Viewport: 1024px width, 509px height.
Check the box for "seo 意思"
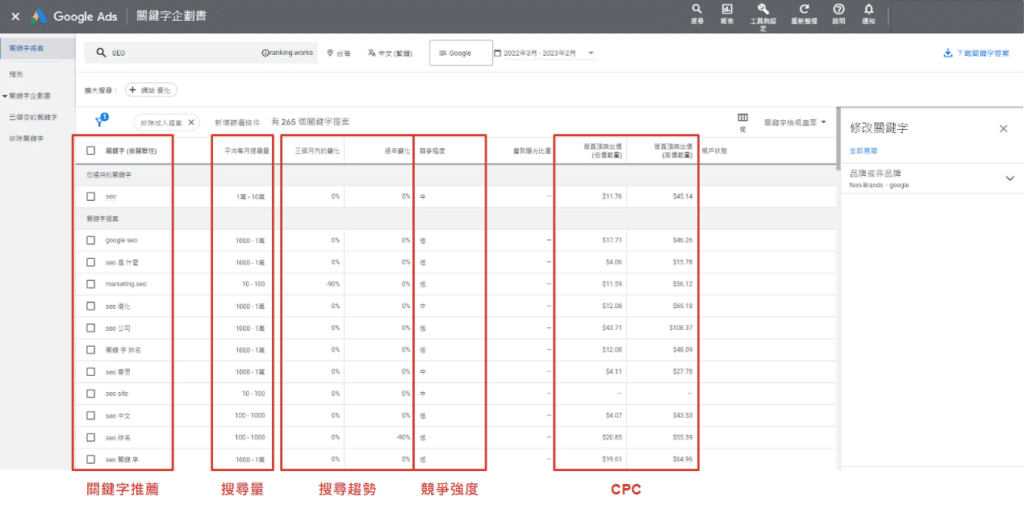pos(91,372)
